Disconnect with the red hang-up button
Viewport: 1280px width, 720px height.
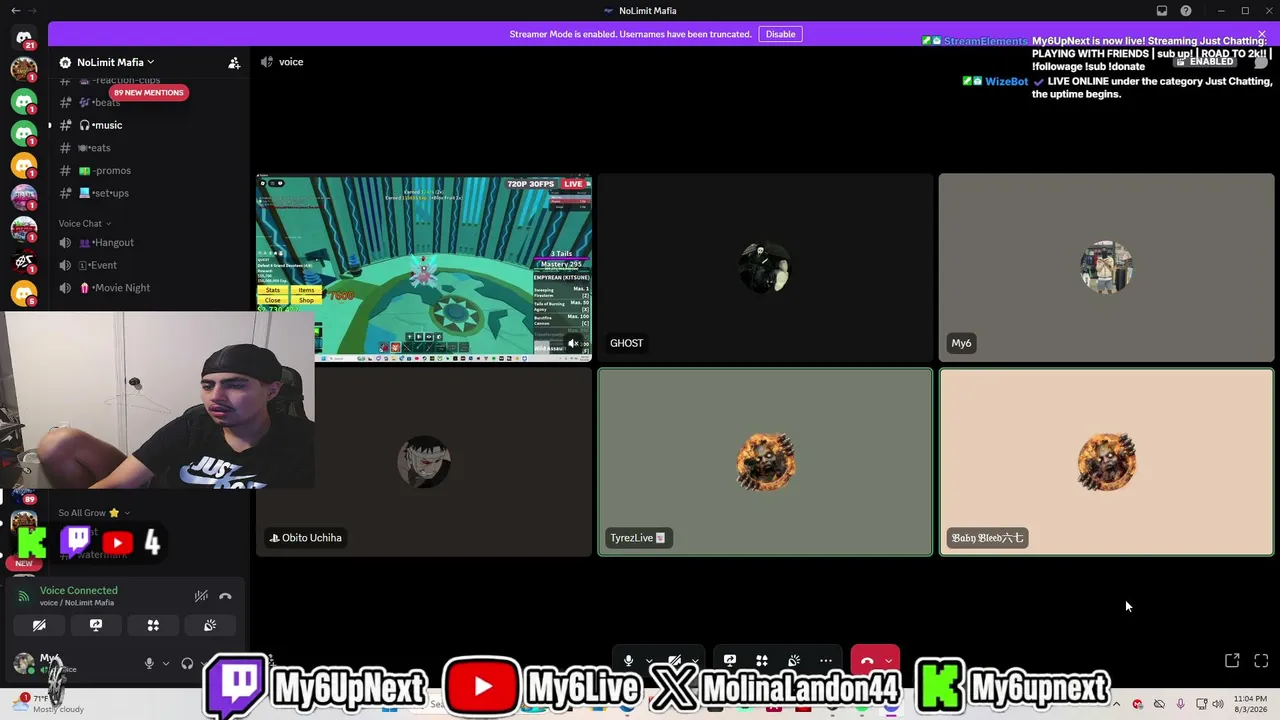click(x=867, y=661)
